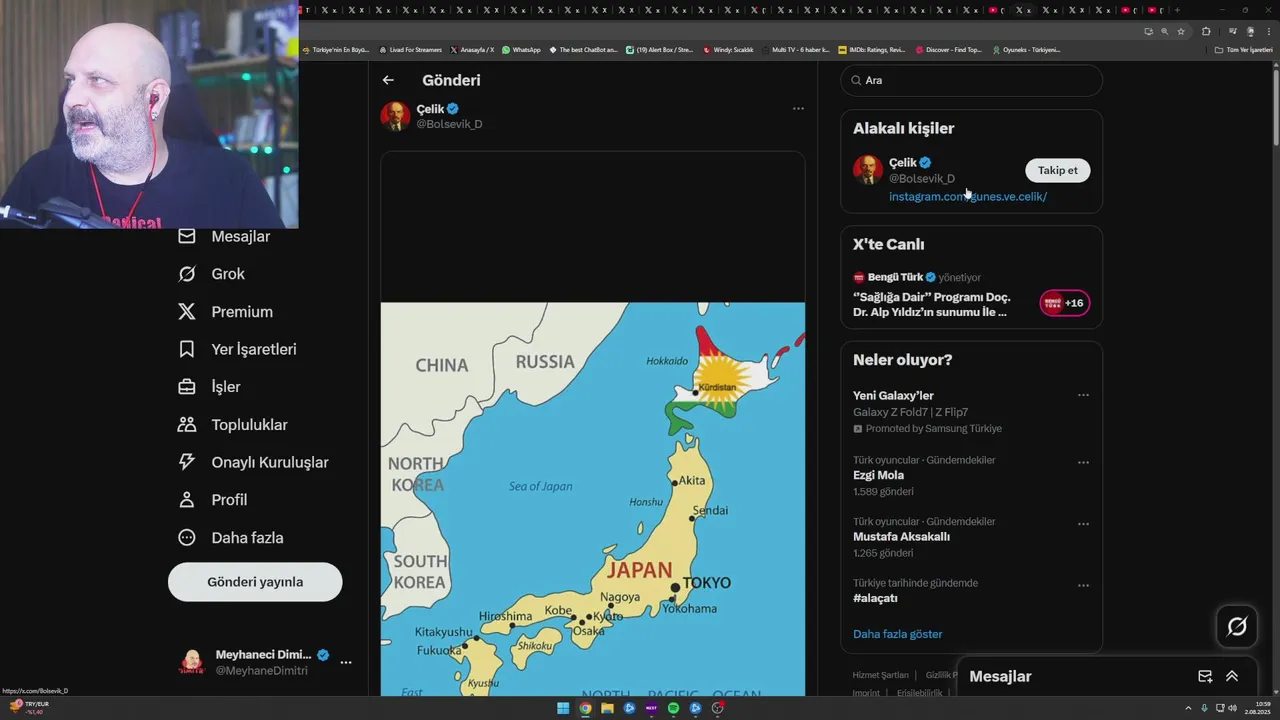1280x720 pixels.
Task: Open the browser extensions puzzle icon
Action: [x=1206, y=31]
